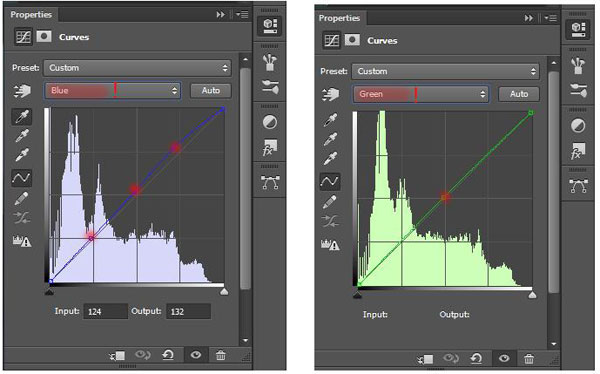Click scrollbar down arrow in Blue panel
The image size is (600, 374).
click(245, 340)
